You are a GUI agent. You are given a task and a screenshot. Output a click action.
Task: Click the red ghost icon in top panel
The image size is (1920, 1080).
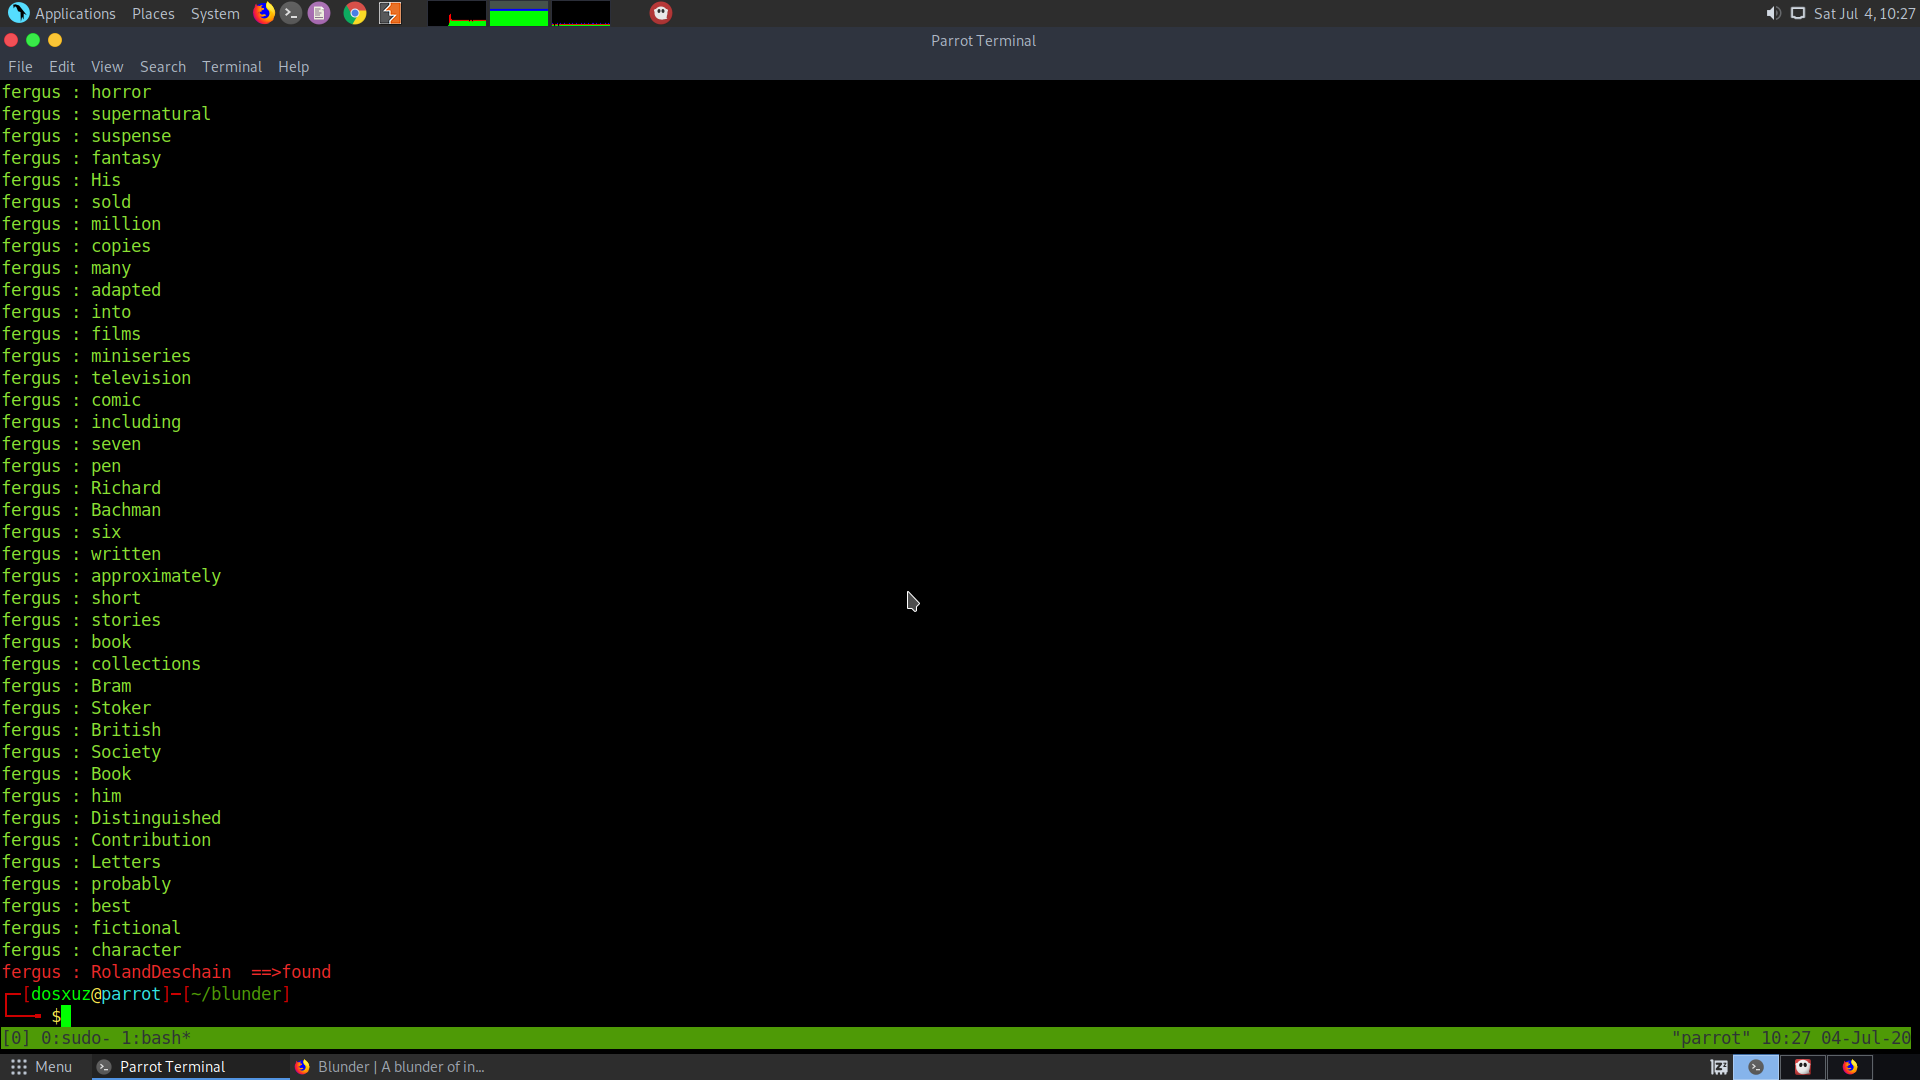(661, 13)
